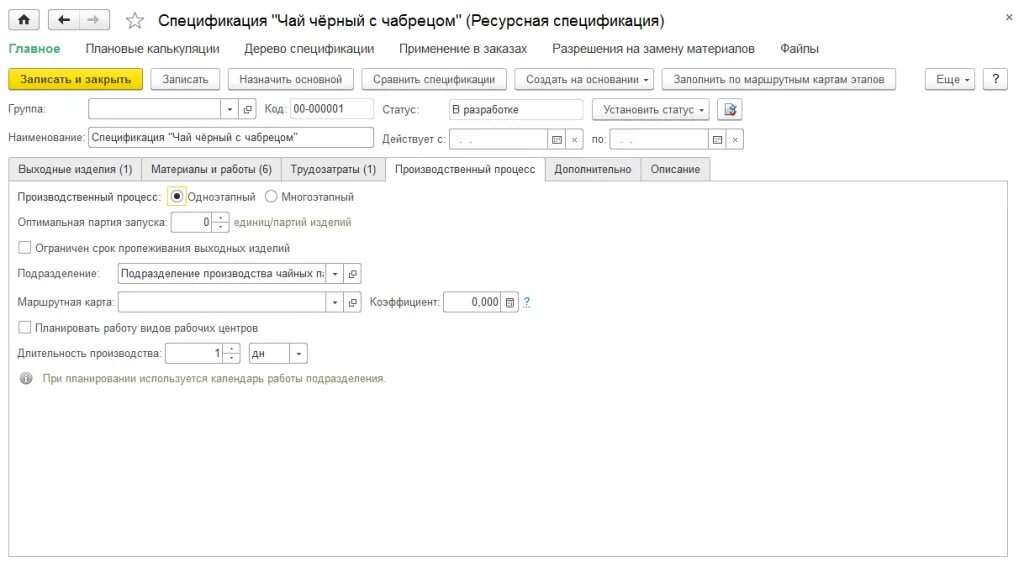This screenshot has width=1024, height=567.
Task: Open the Файлы section
Action: [799, 49]
